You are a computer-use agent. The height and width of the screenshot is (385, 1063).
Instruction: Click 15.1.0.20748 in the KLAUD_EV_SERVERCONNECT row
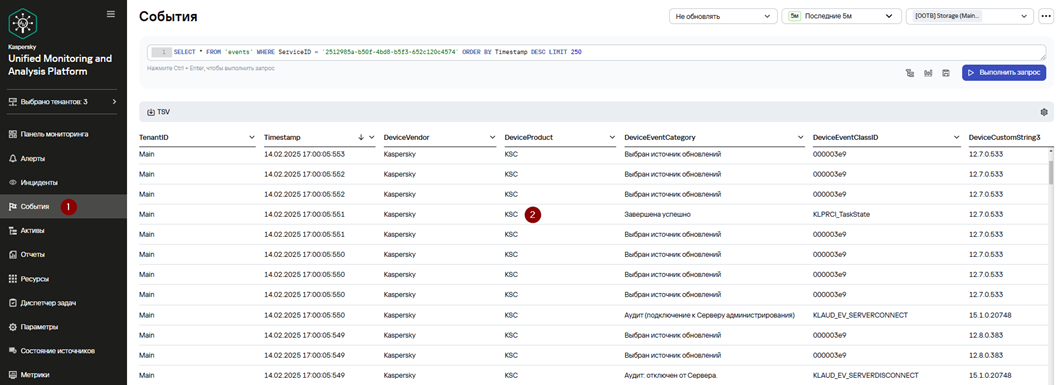[990, 315]
